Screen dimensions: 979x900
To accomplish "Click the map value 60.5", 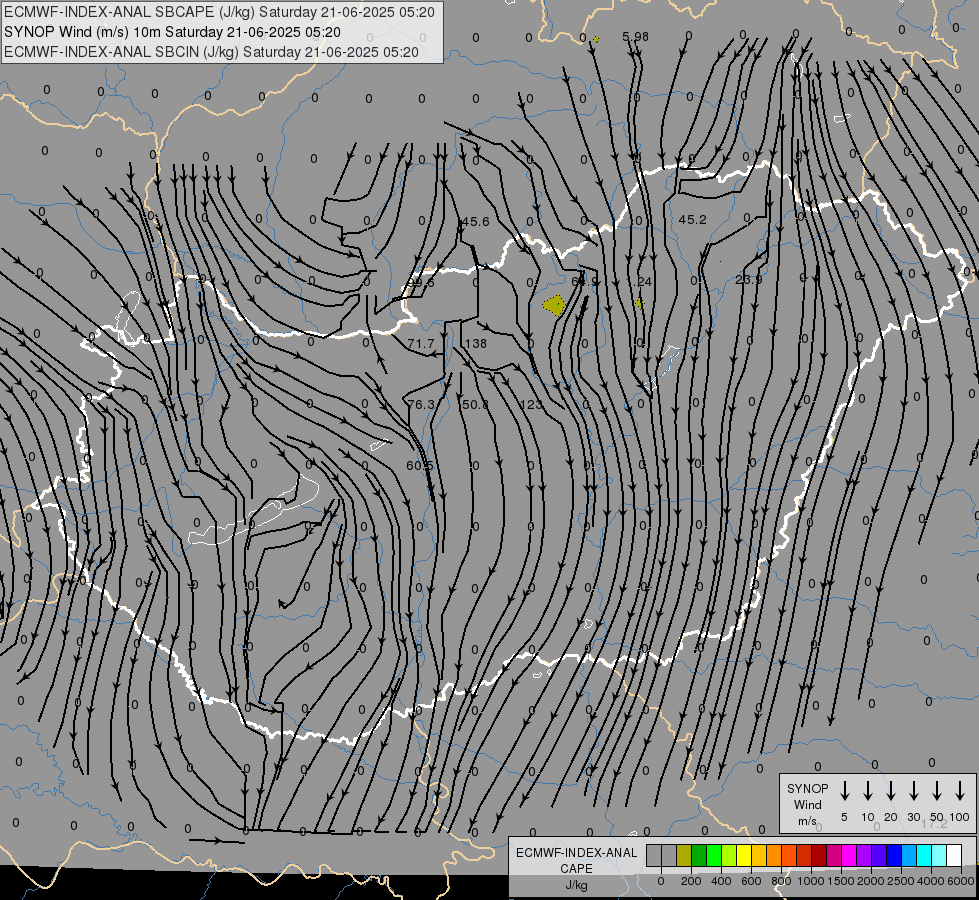I will pyautogui.click(x=420, y=466).
